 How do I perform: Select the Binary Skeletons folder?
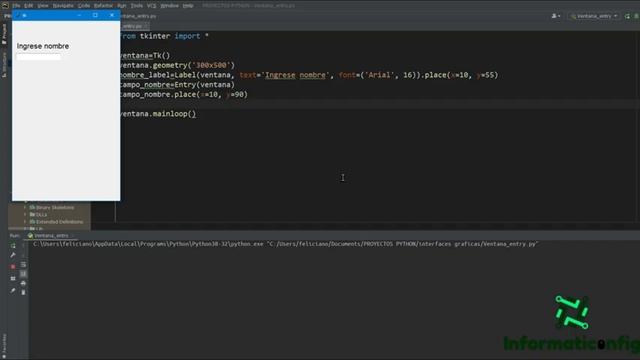52,207
